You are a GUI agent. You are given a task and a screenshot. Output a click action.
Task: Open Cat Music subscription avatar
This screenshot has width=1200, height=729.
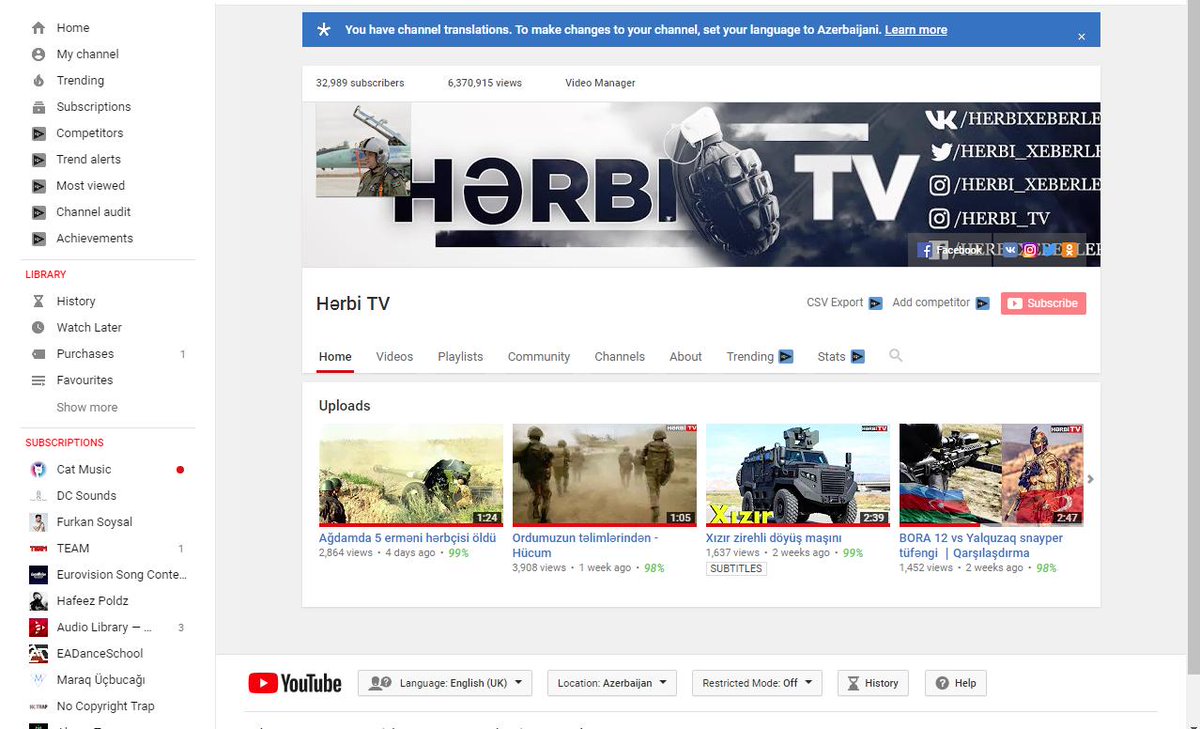point(38,469)
